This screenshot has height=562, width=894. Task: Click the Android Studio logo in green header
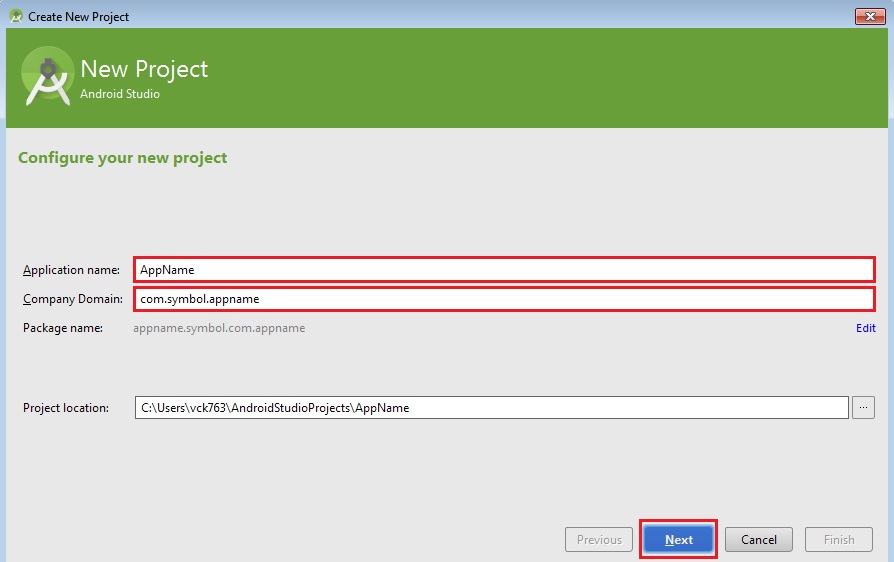47,76
